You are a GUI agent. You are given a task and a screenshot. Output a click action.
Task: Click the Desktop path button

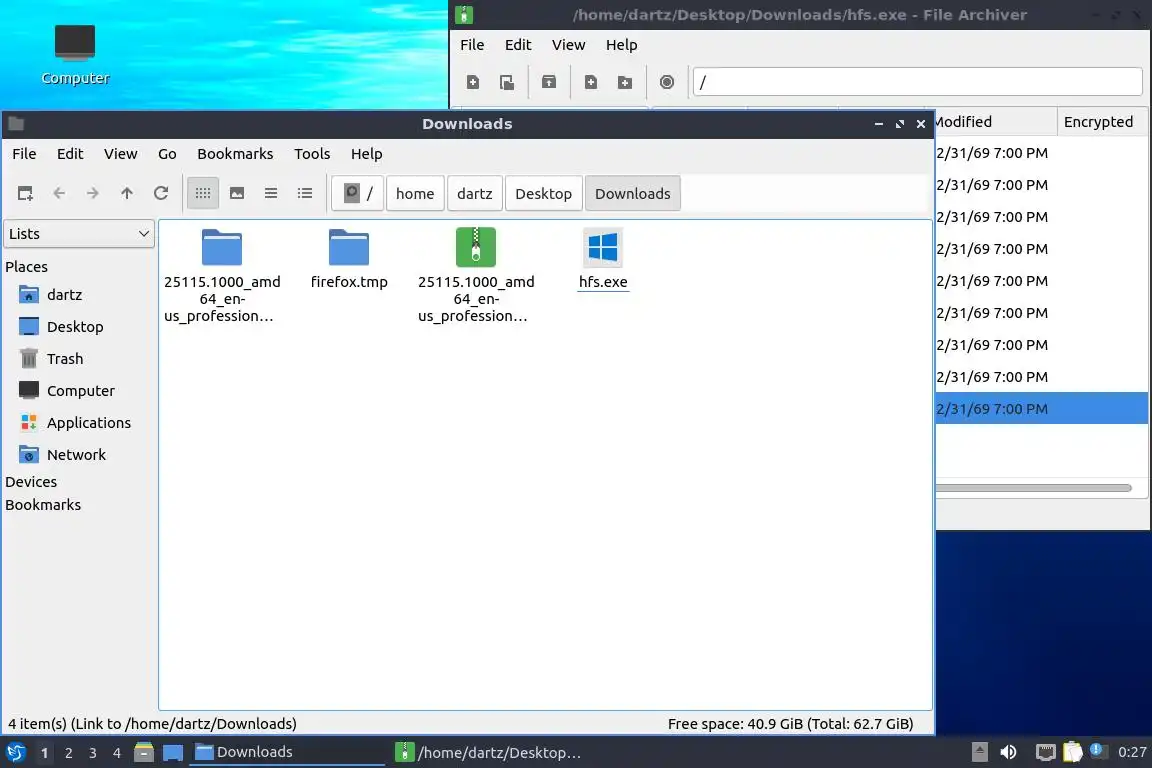(x=544, y=193)
